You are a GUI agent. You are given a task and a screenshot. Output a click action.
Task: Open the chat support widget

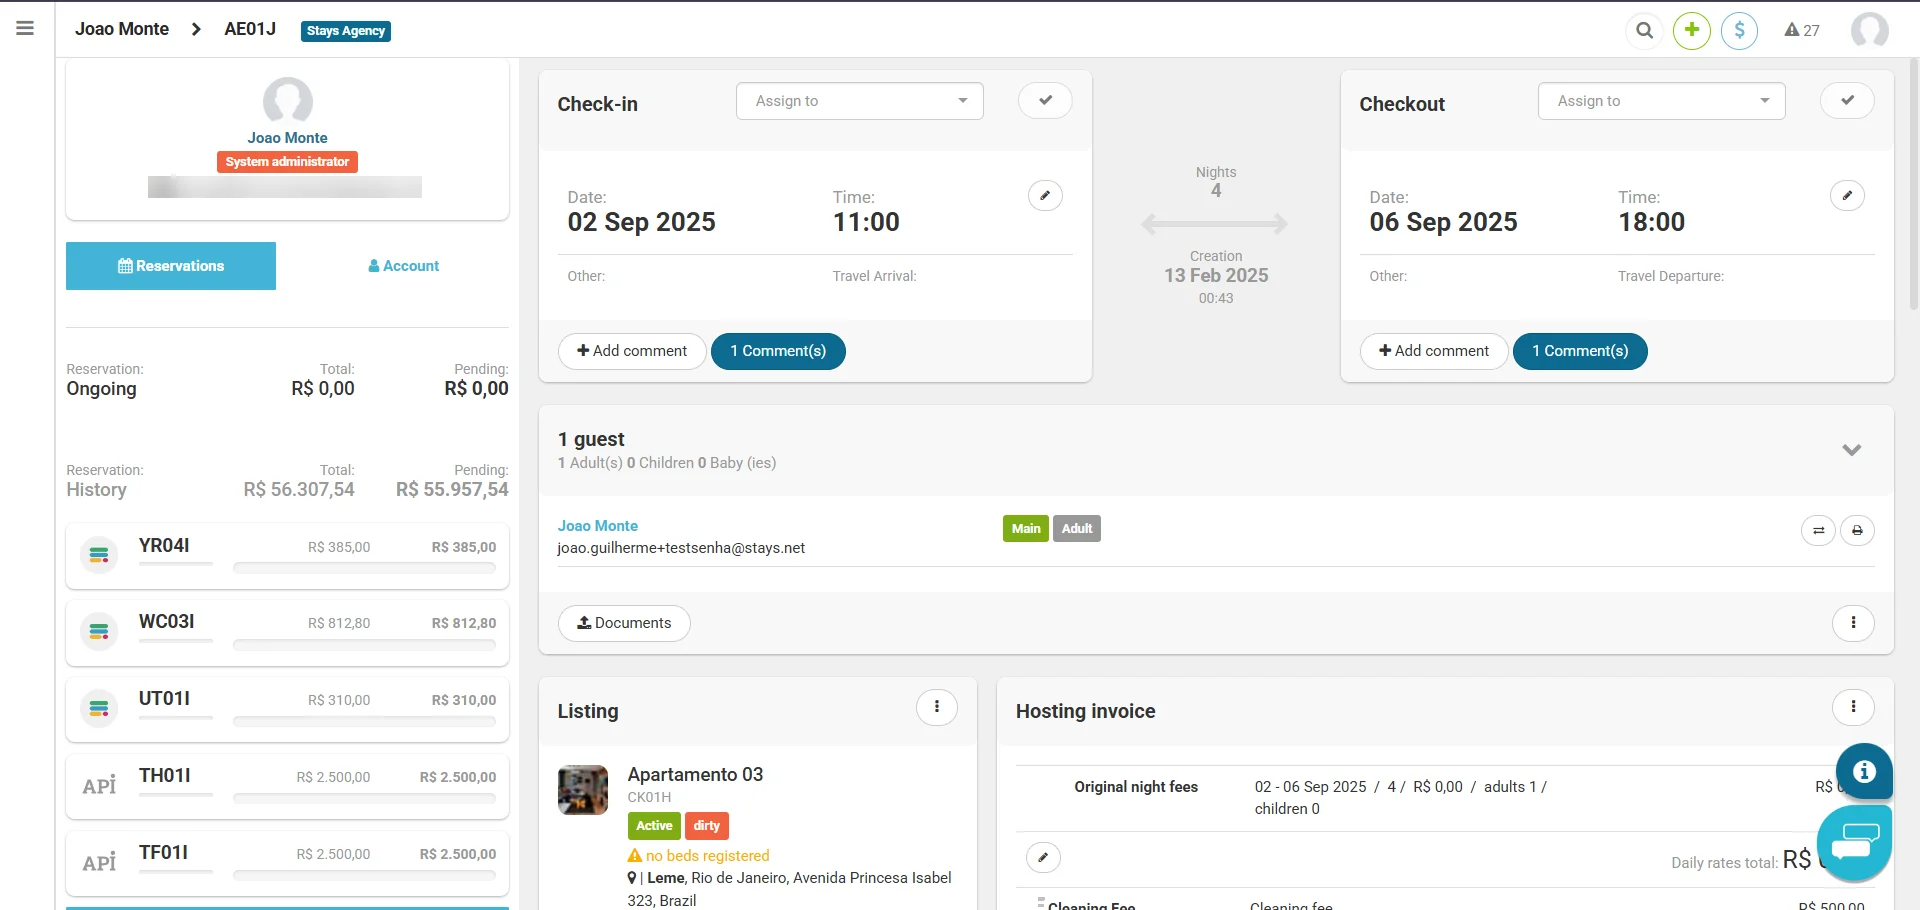[x=1854, y=843]
